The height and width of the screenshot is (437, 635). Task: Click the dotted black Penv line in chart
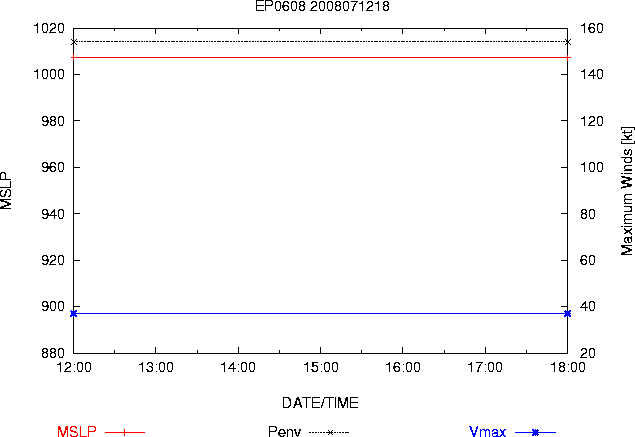(321, 42)
